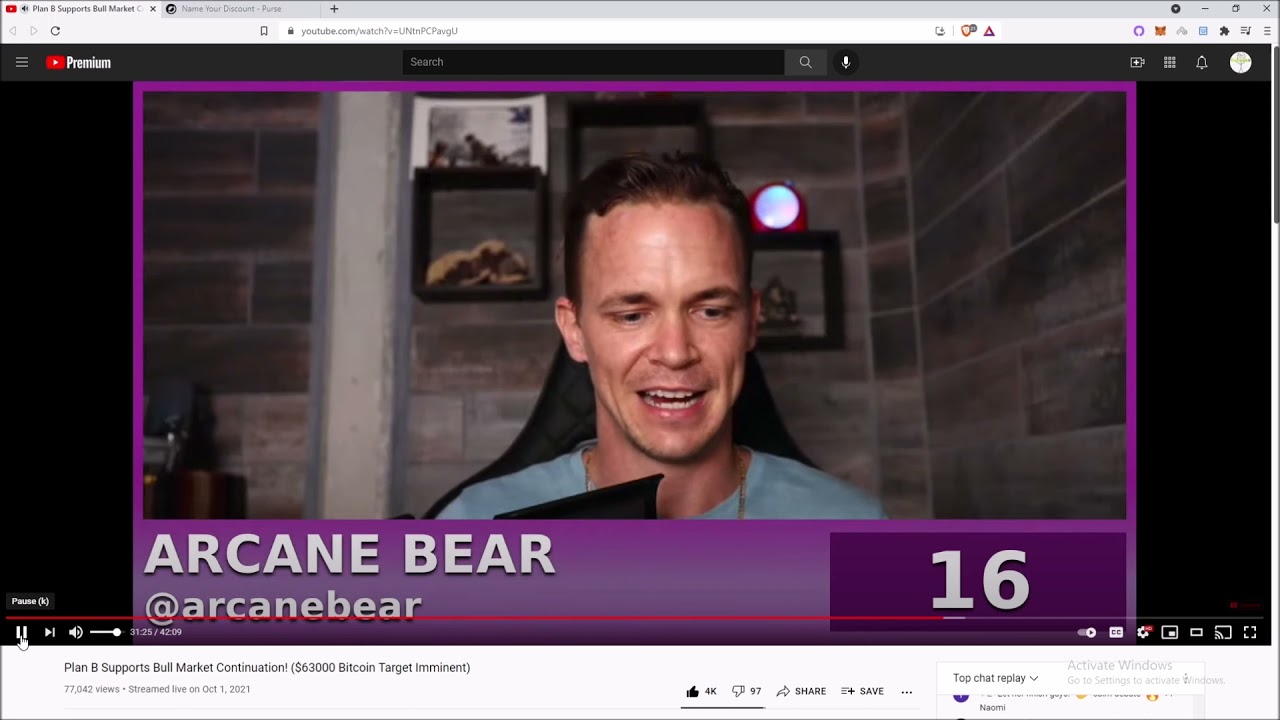1280x720 pixels.
Task: Toggle closed captions with the CC button
Action: click(x=1116, y=632)
